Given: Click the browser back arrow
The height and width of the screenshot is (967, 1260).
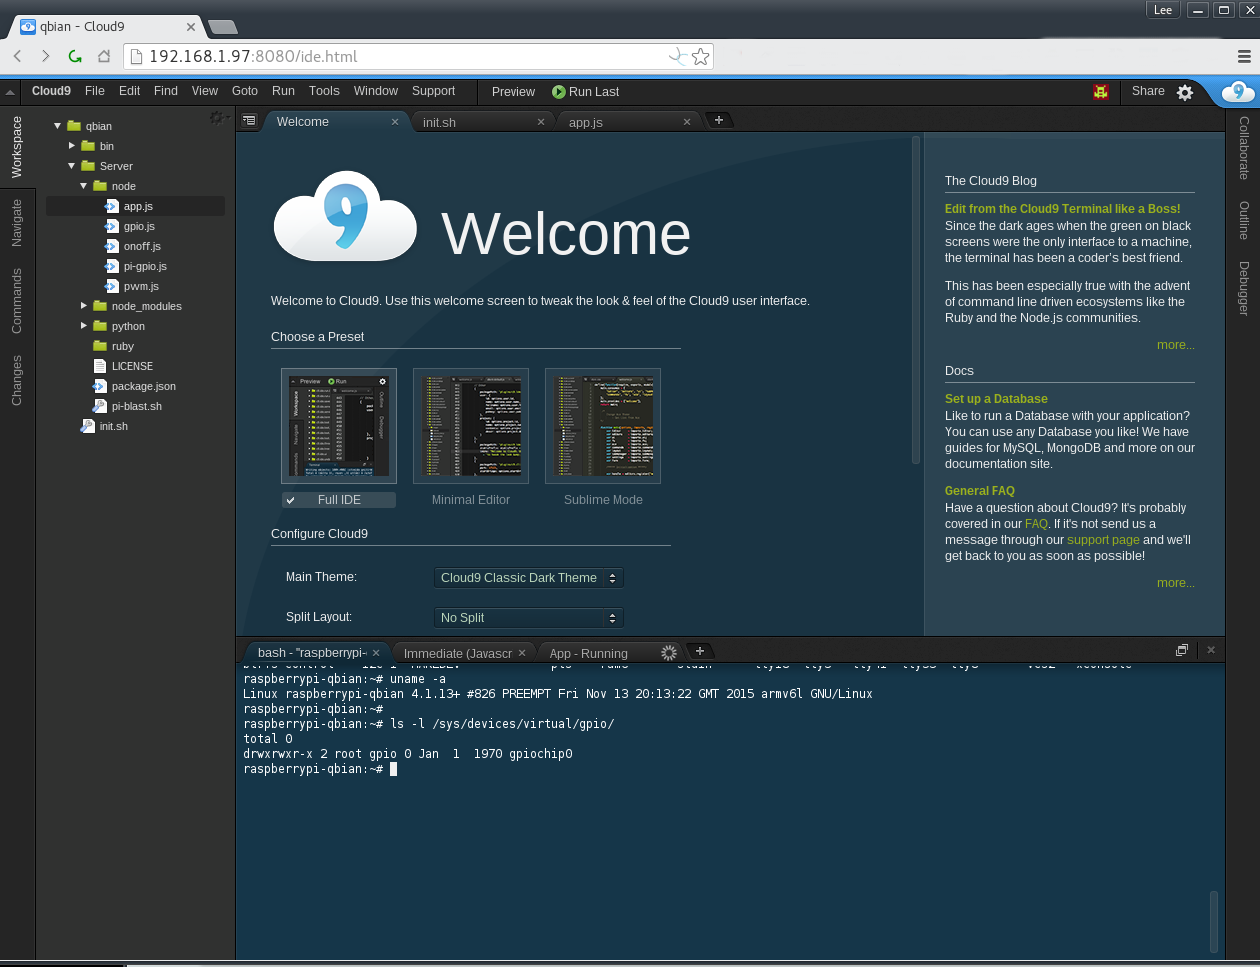Looking at the screenshot, I should pos(18,56).
